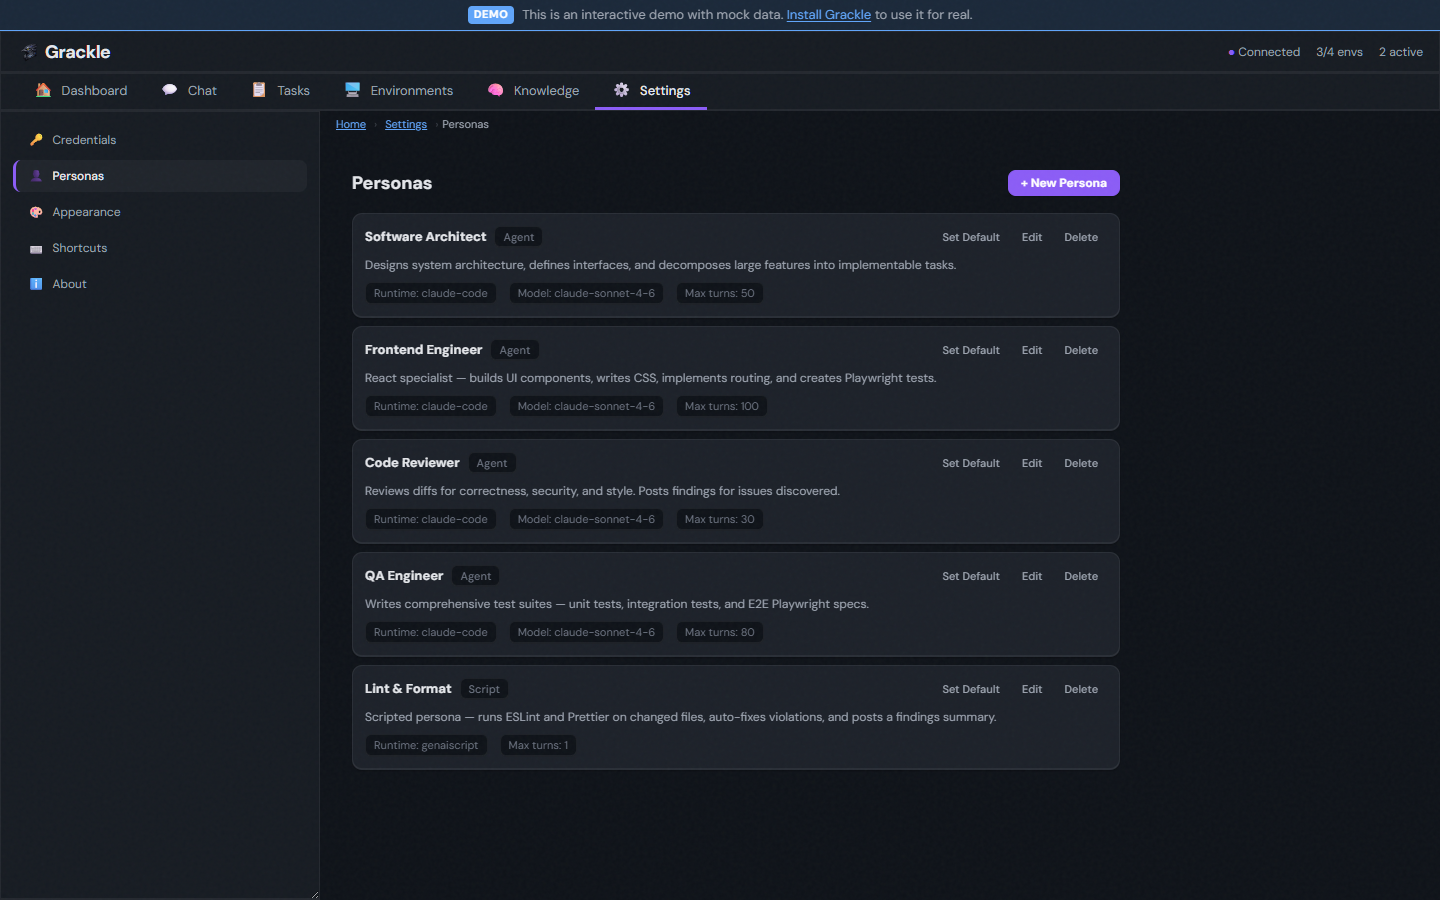Click the Shortcuts keyboard icon
This screenshot has width=1440, height=900.
(37, 247)
